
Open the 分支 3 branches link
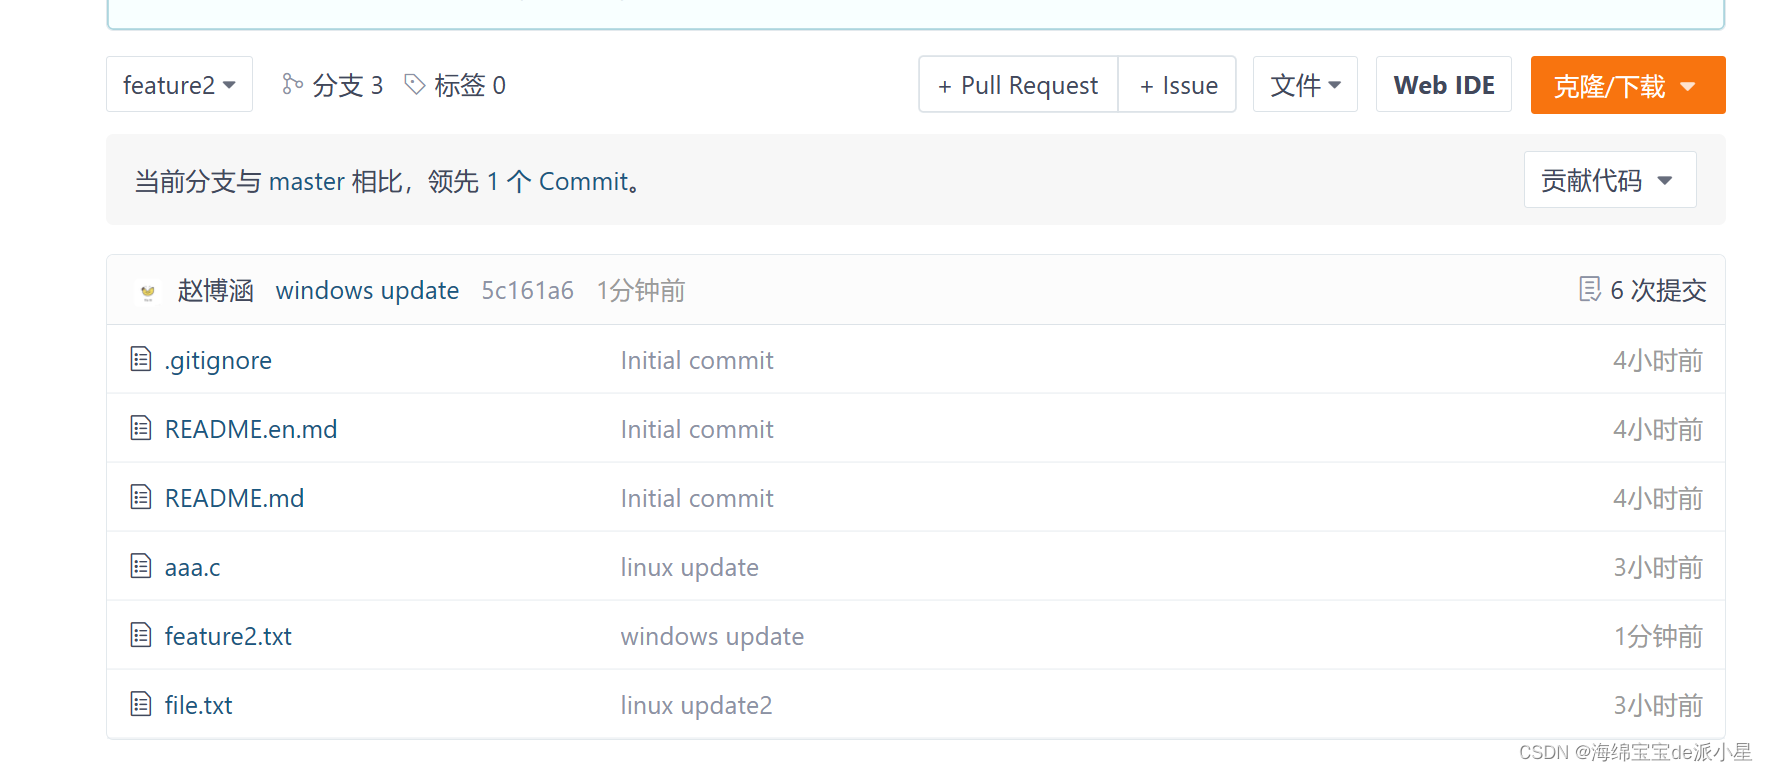pyautogui.click(x=347, y=86)
